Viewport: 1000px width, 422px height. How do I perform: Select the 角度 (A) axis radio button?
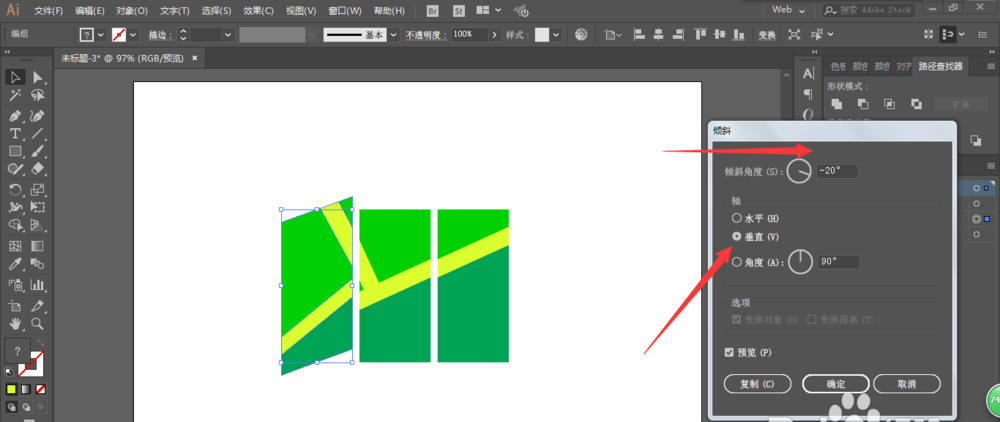pyautogui.click(x=737, y=261)
